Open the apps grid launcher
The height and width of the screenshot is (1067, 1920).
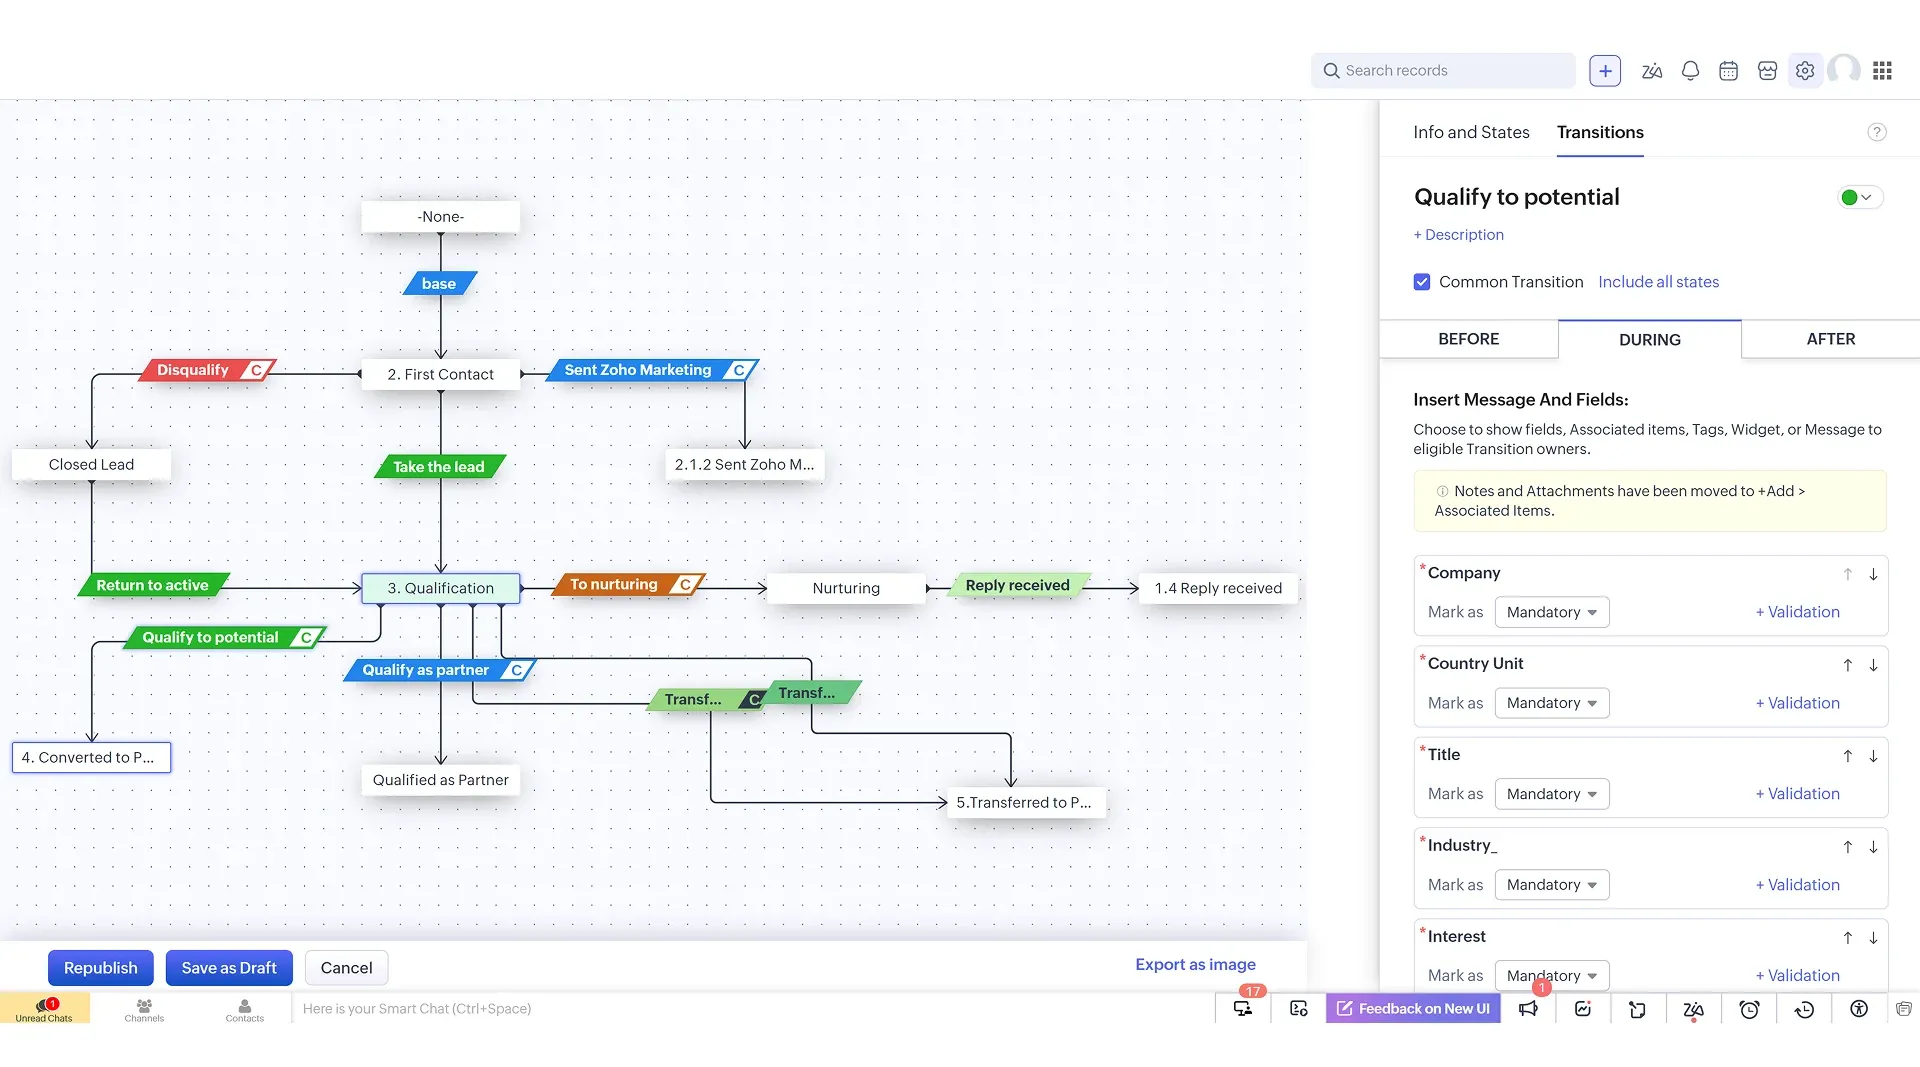pos(1882,71)
